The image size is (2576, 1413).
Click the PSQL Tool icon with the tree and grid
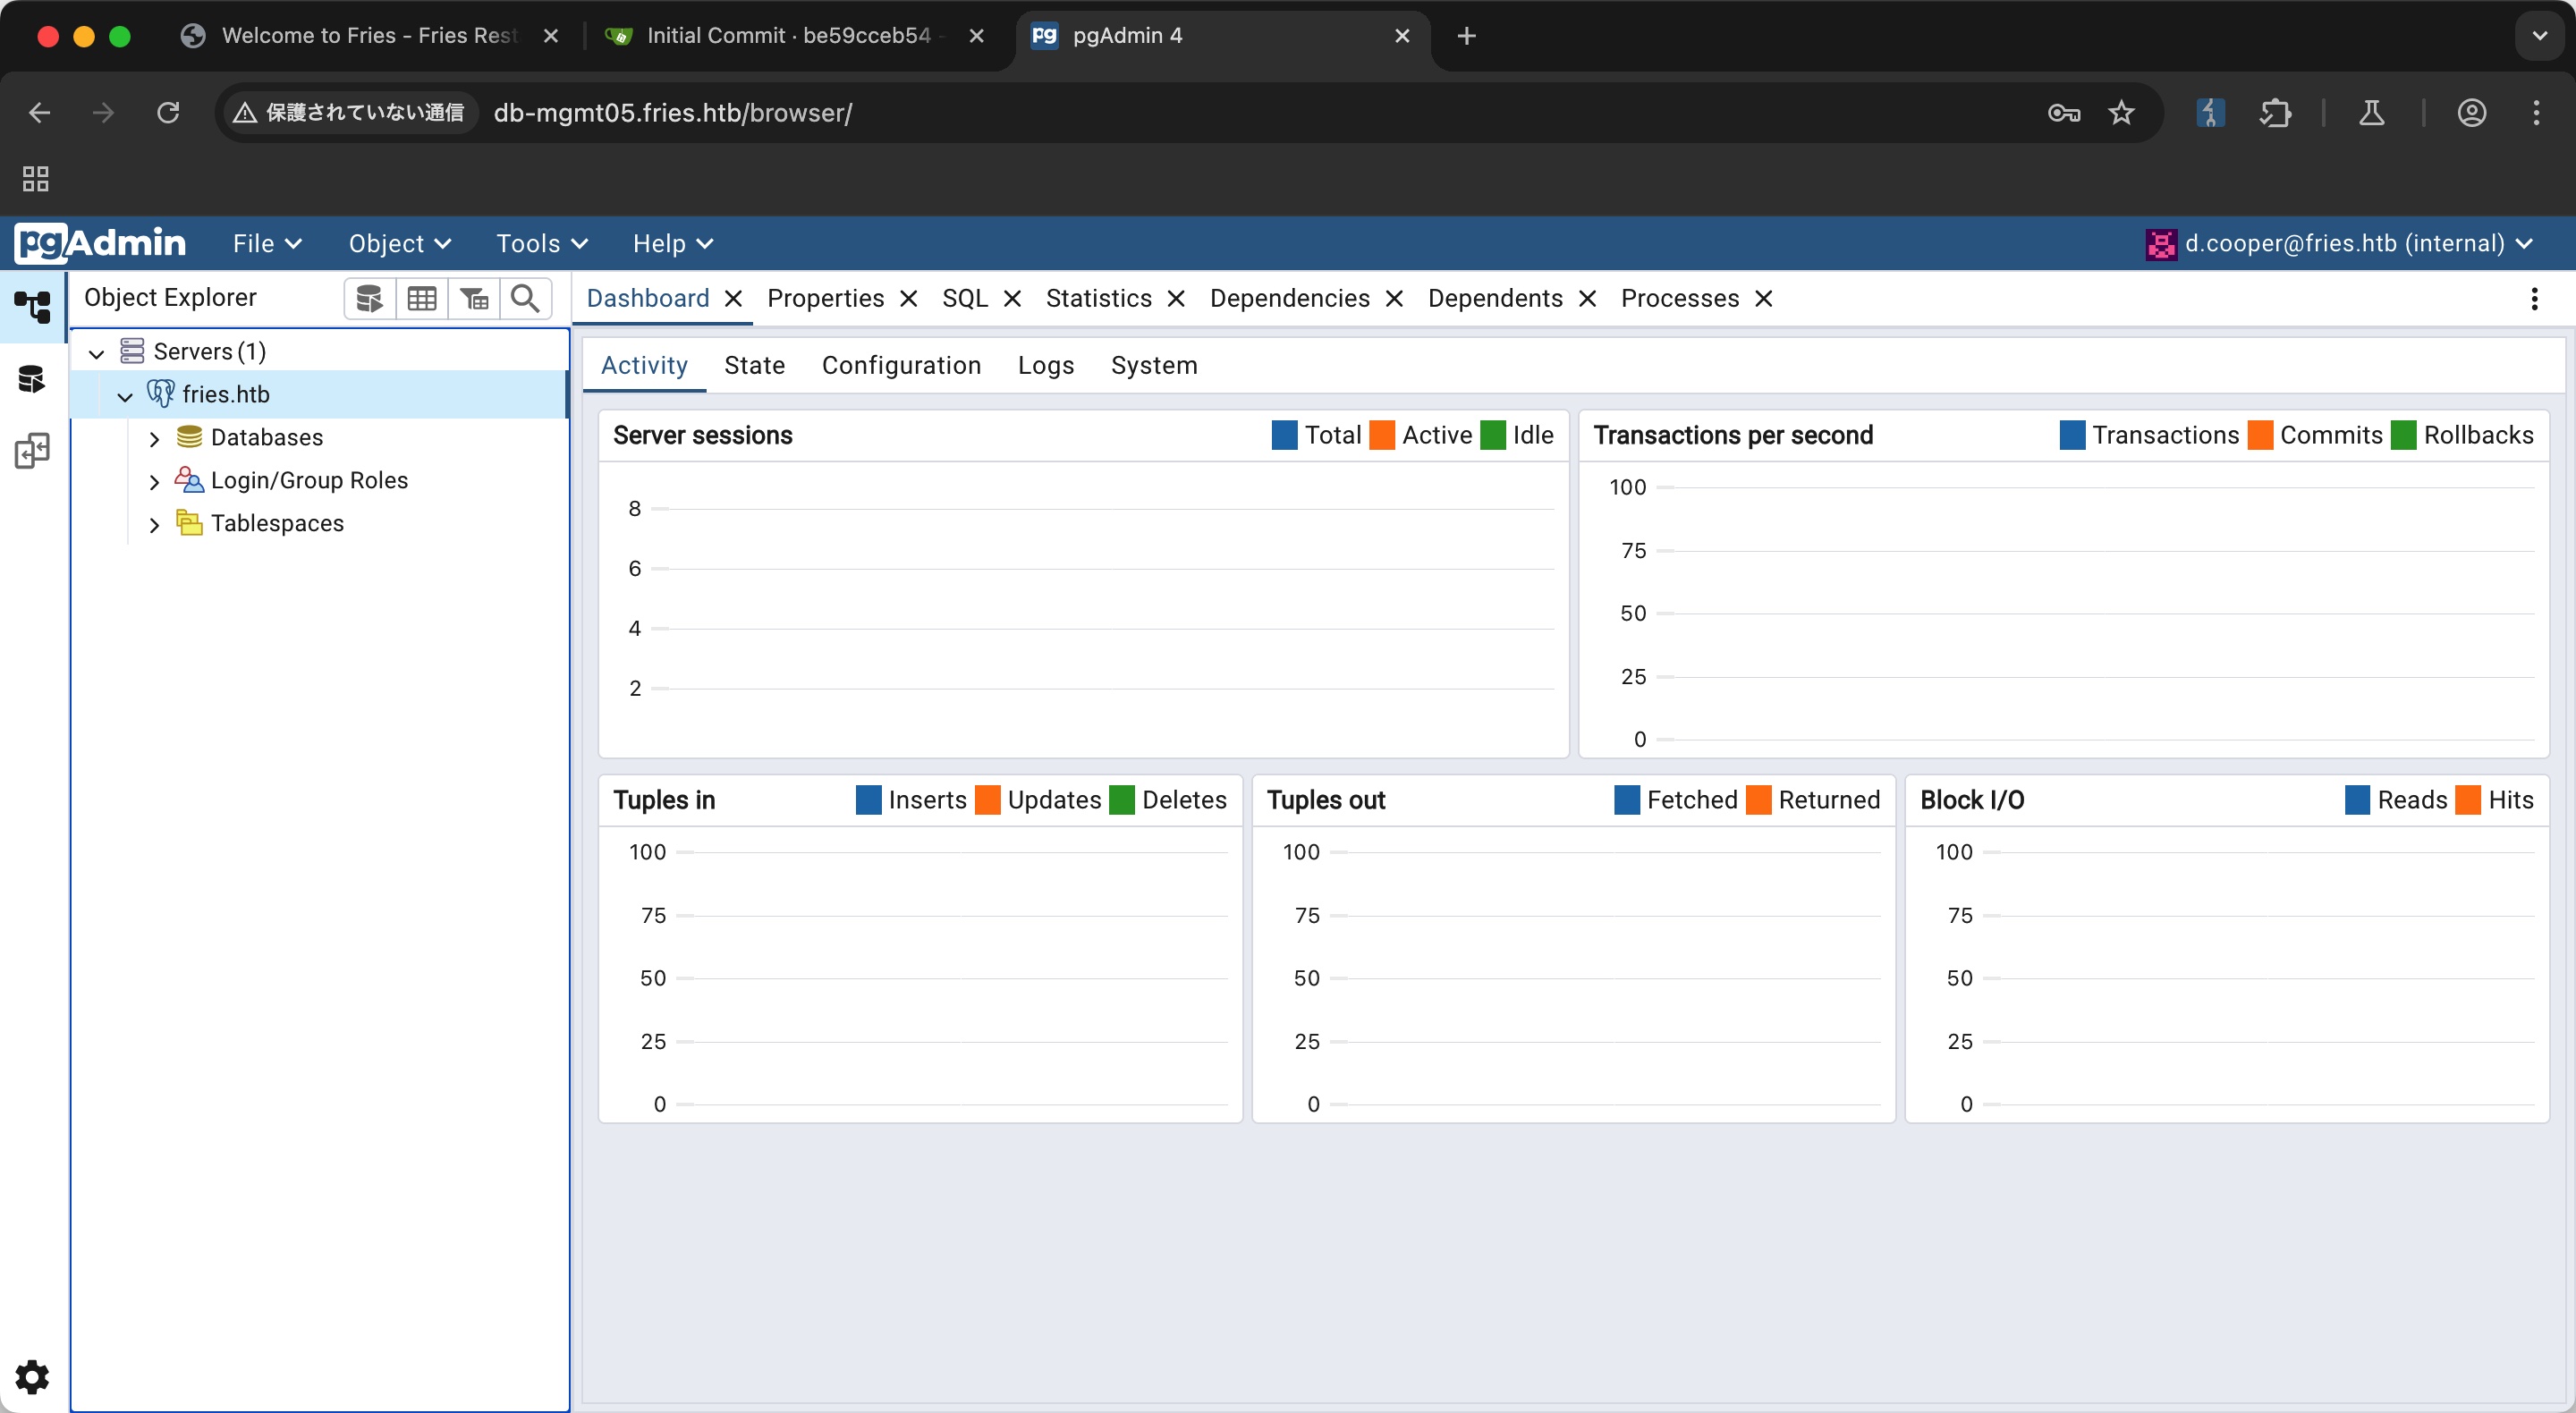click(474, 298)
